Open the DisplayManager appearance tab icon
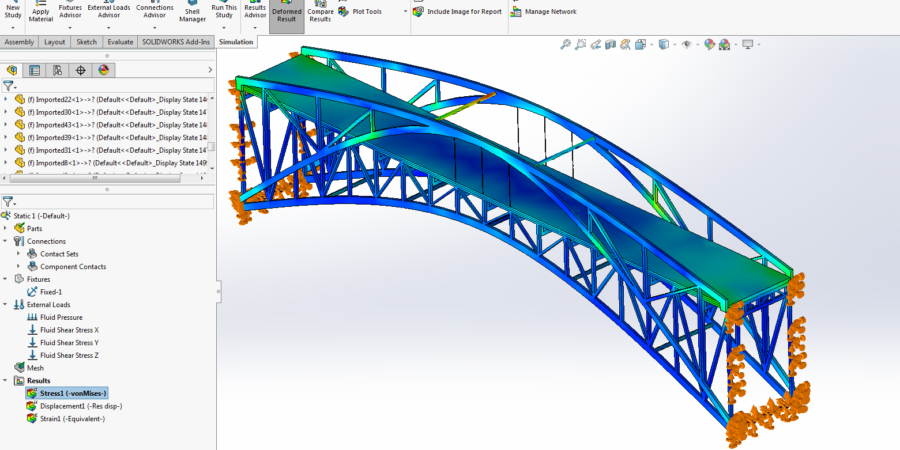 (104, 70)
